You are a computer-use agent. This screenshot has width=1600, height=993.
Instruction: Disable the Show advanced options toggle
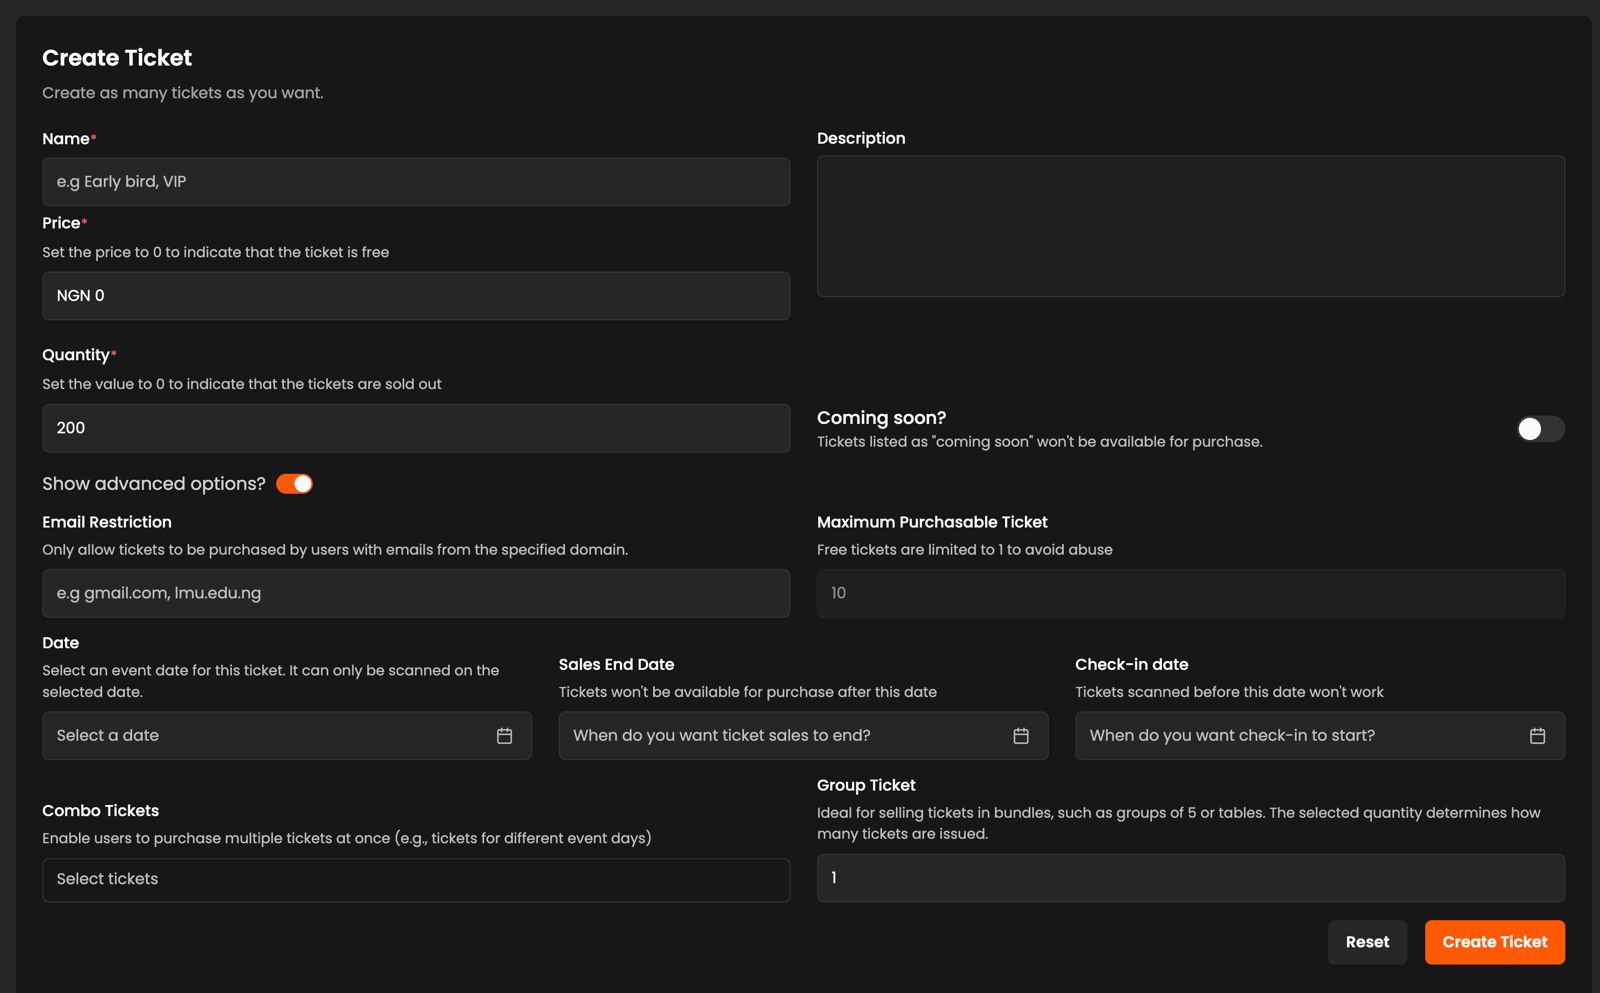pyautogui.click(x=294, y=484)
